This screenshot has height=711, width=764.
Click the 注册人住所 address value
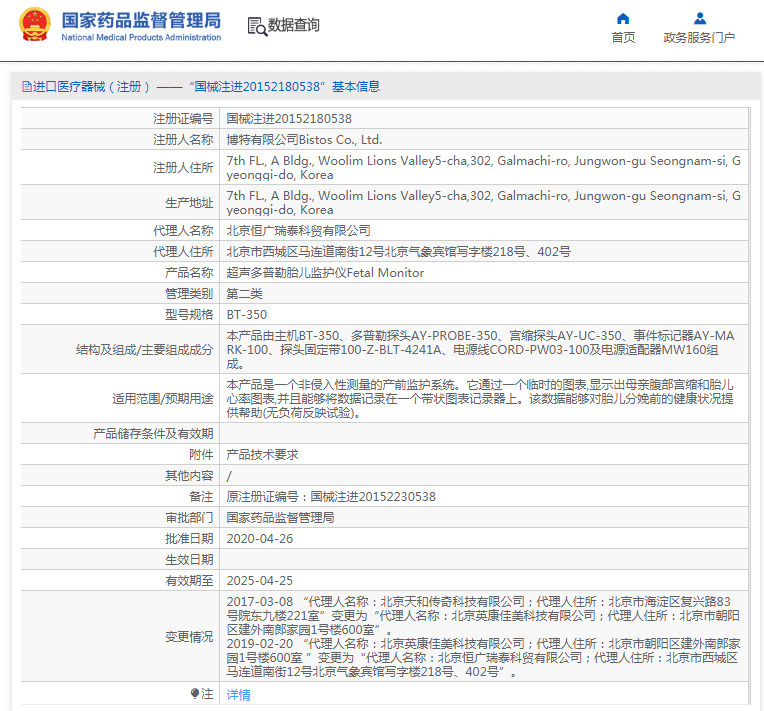pyautogui.click(x=483, y=167)
